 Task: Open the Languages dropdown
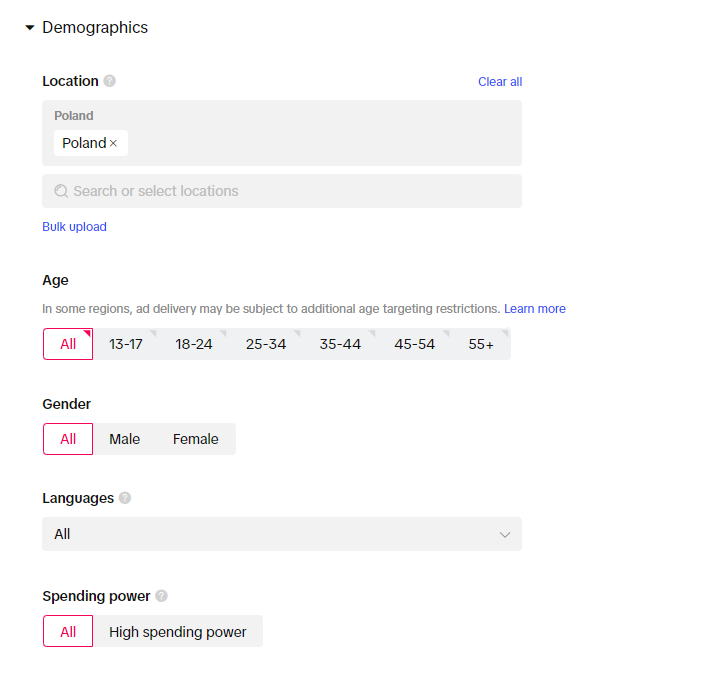tap(281, 534)
